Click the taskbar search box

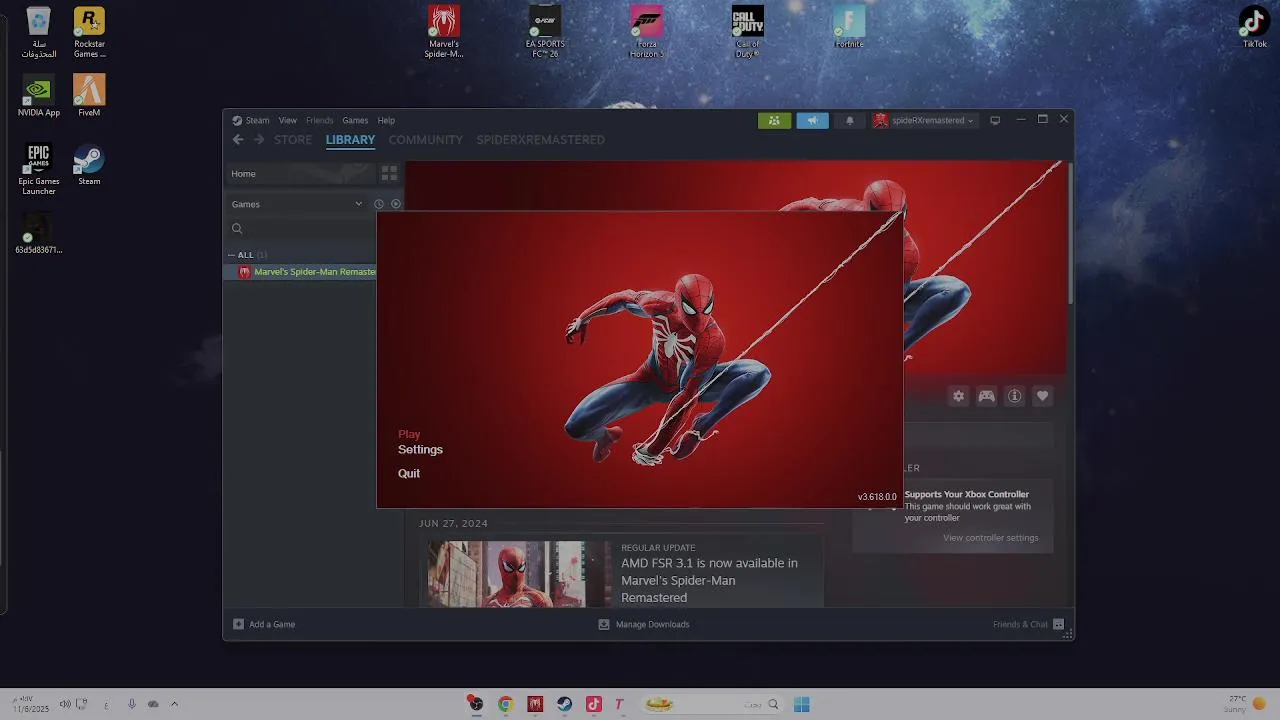coord(712,704)
